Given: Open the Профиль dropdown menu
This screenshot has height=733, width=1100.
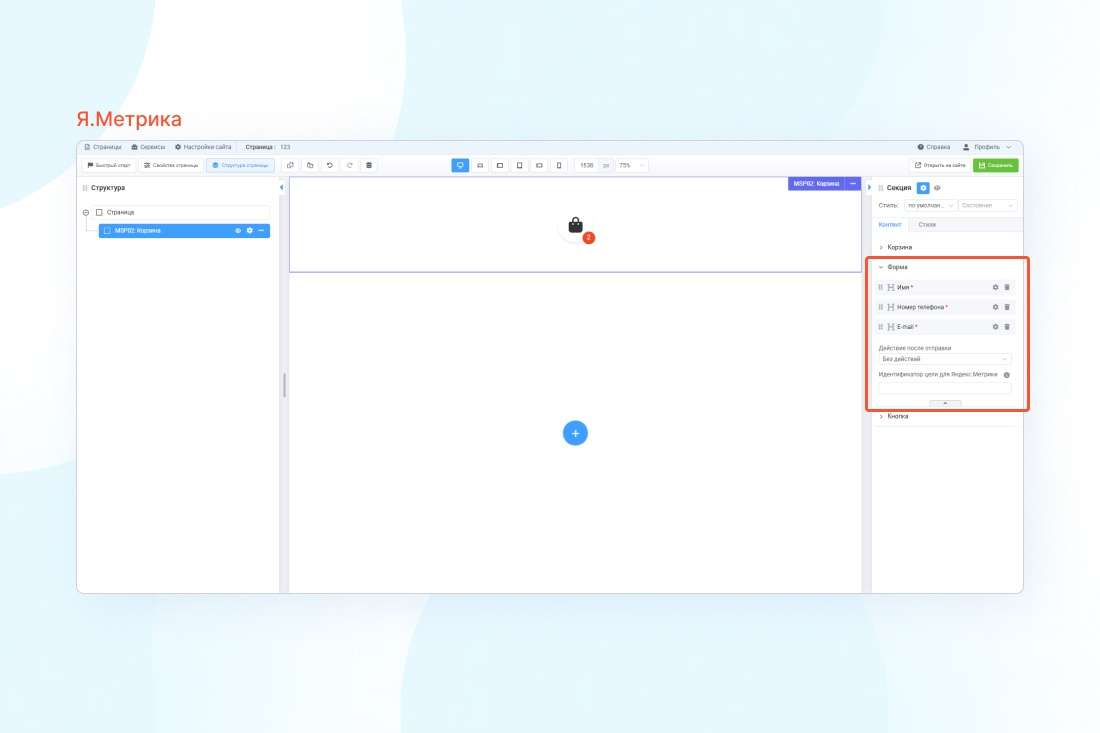Looking at the screenshot, I should point(987,147).
